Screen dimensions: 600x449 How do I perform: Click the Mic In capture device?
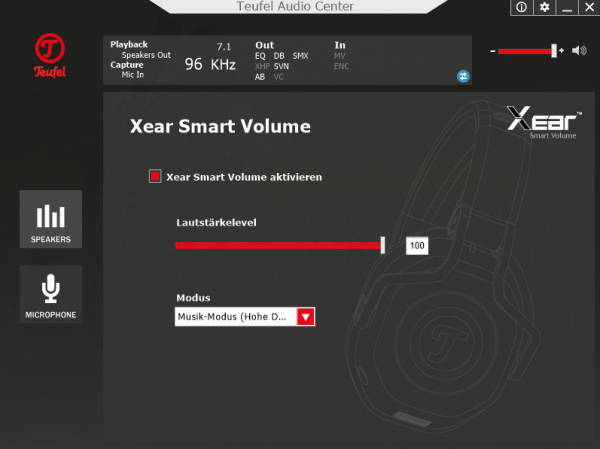coord(133,75)
